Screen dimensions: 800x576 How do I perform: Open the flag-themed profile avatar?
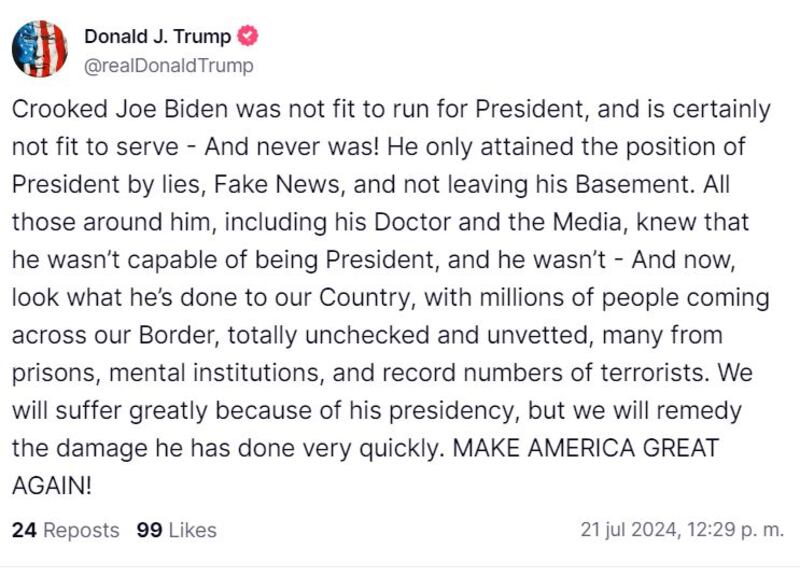coord(40,49)
